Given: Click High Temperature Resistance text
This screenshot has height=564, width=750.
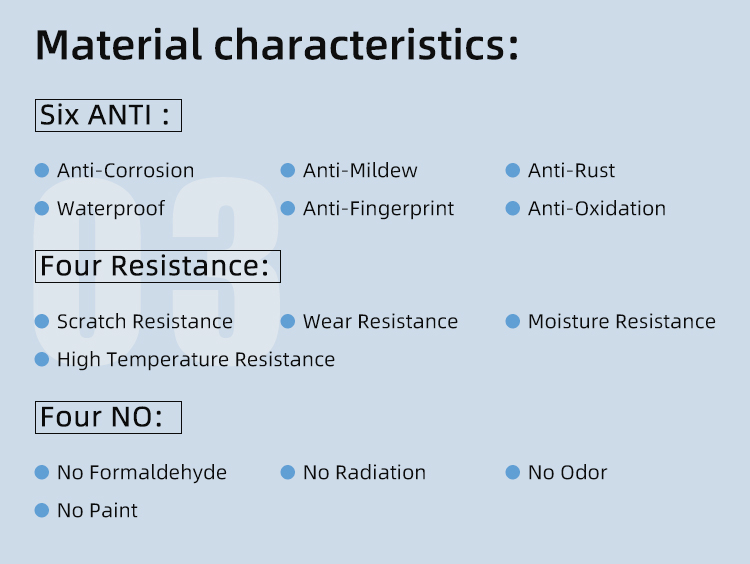Looking at the screenshot, I should 196,360.
